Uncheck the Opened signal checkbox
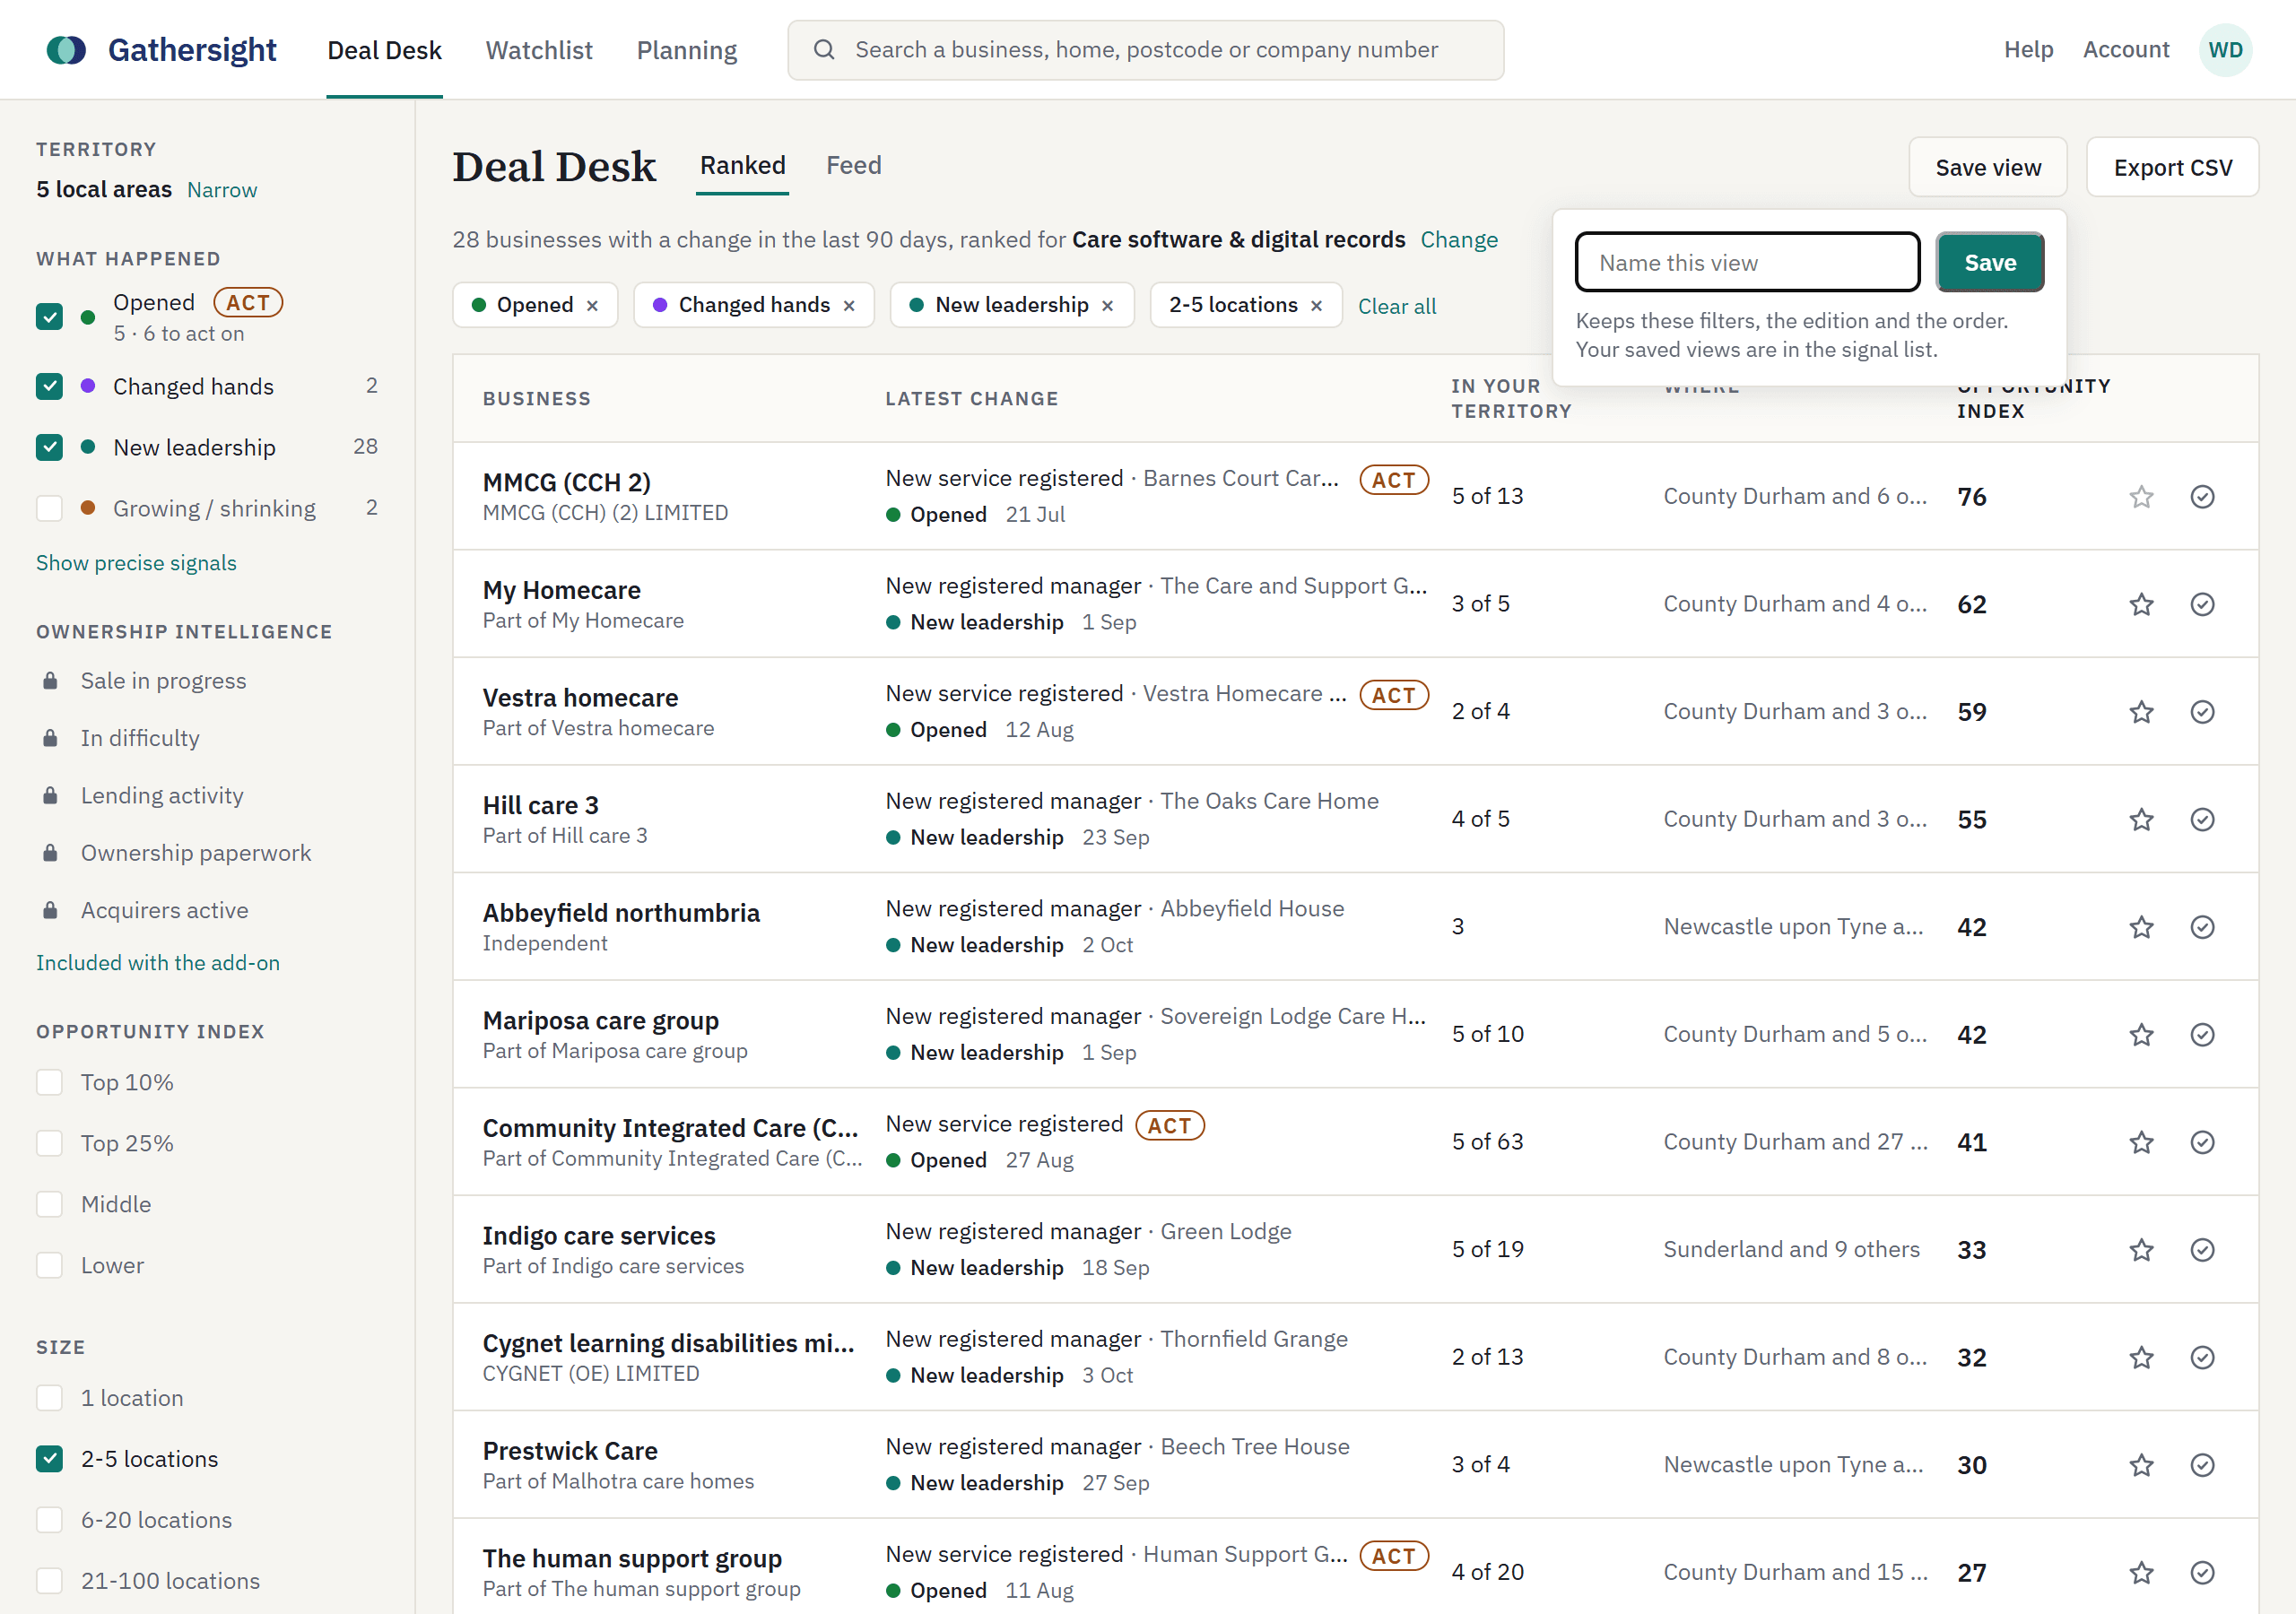 click(49, 317)
